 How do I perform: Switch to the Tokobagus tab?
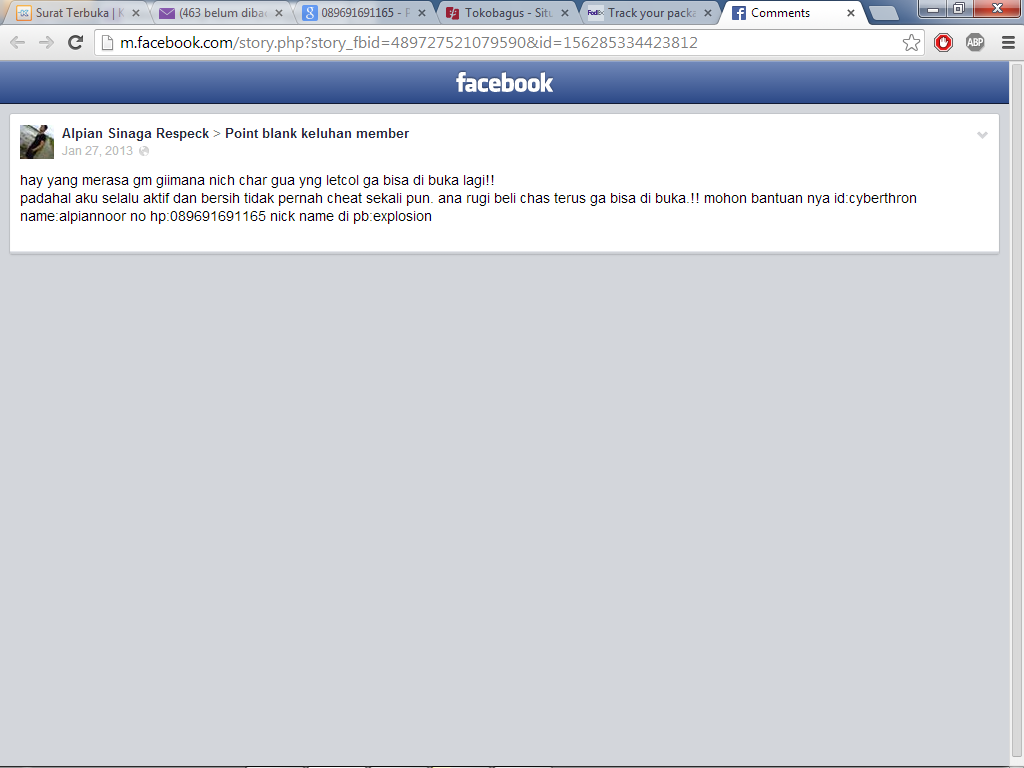pos(507,13)
